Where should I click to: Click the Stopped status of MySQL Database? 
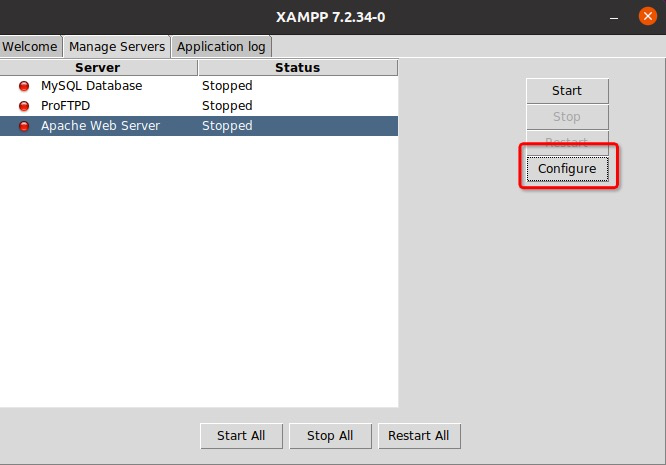pos(227,86)
